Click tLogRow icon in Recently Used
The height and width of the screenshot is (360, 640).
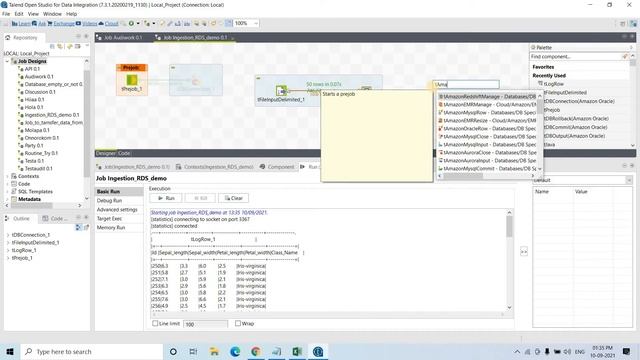coord(540,84)
